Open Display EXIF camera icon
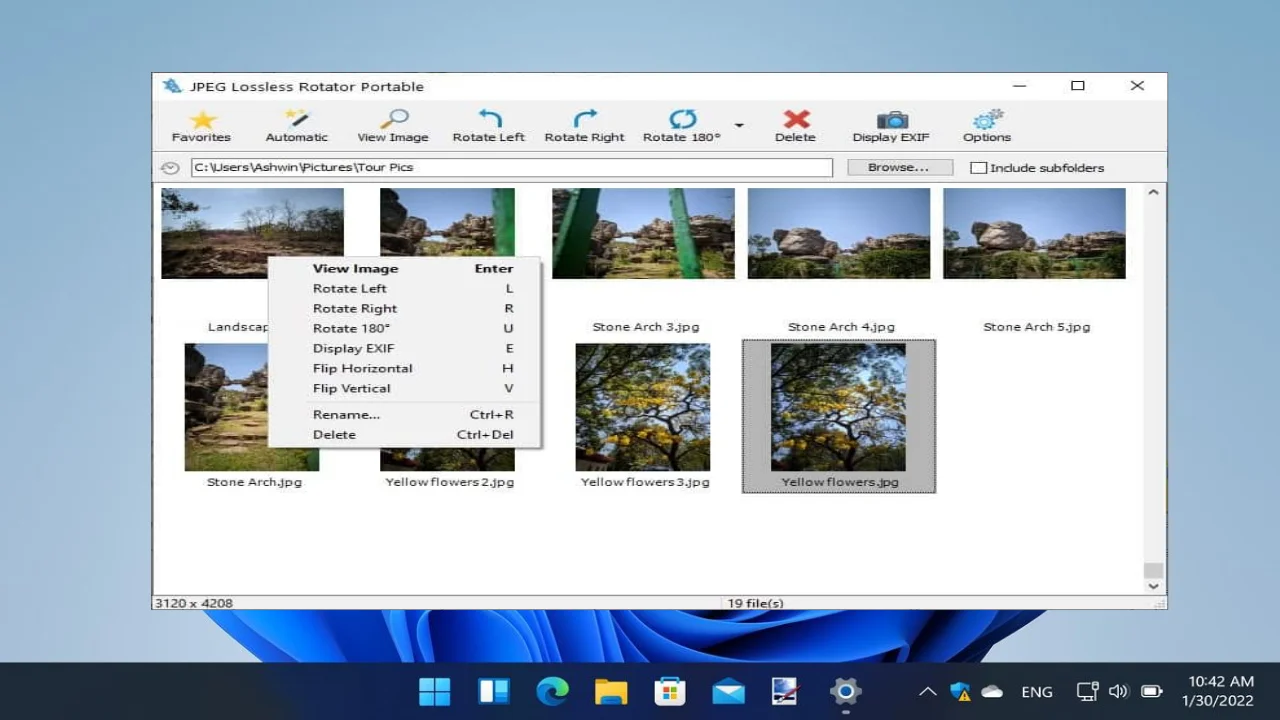The width and height of the screenshot is (1280, 720). [891, 120]
